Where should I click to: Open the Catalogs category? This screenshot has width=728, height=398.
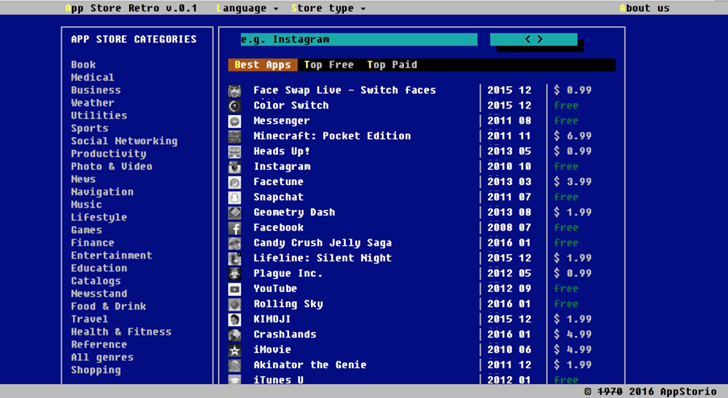(96, 281)
